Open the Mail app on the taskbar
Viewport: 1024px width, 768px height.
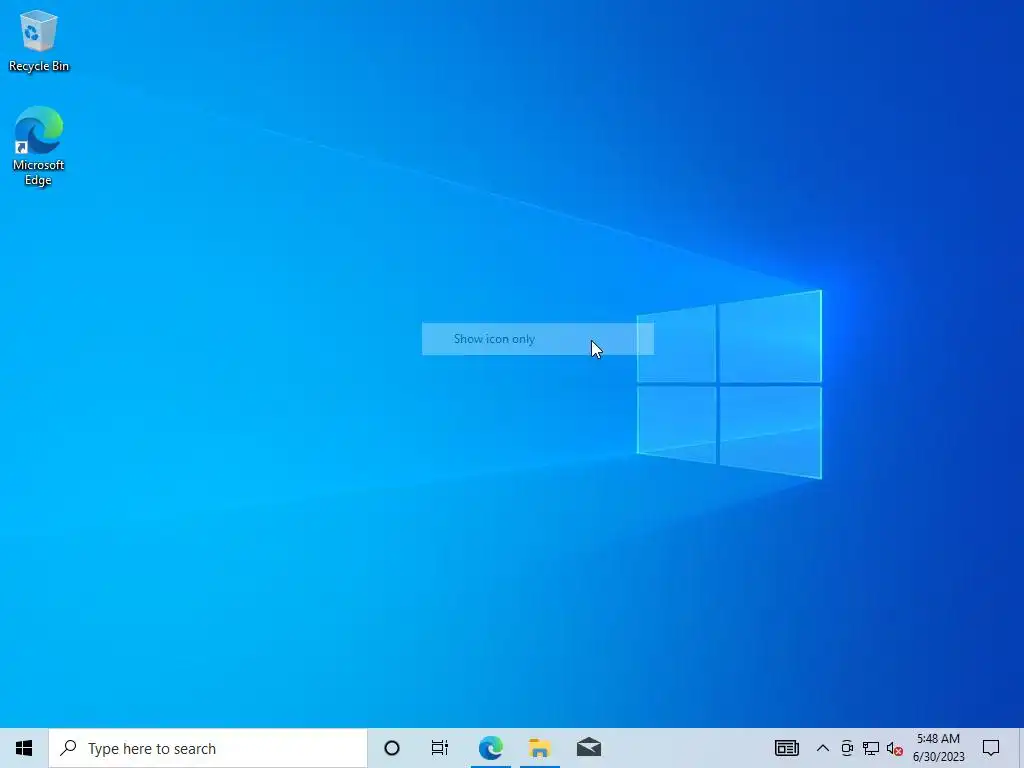click(589, 748)
